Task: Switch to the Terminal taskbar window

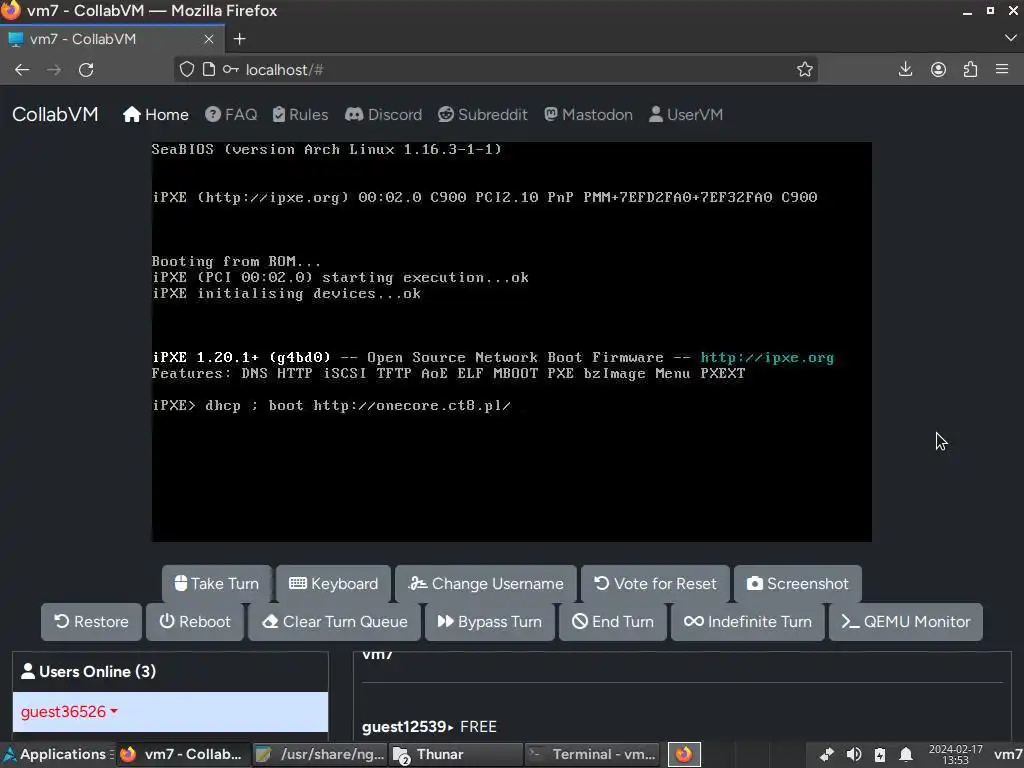Action: click(x=592, y=754)
